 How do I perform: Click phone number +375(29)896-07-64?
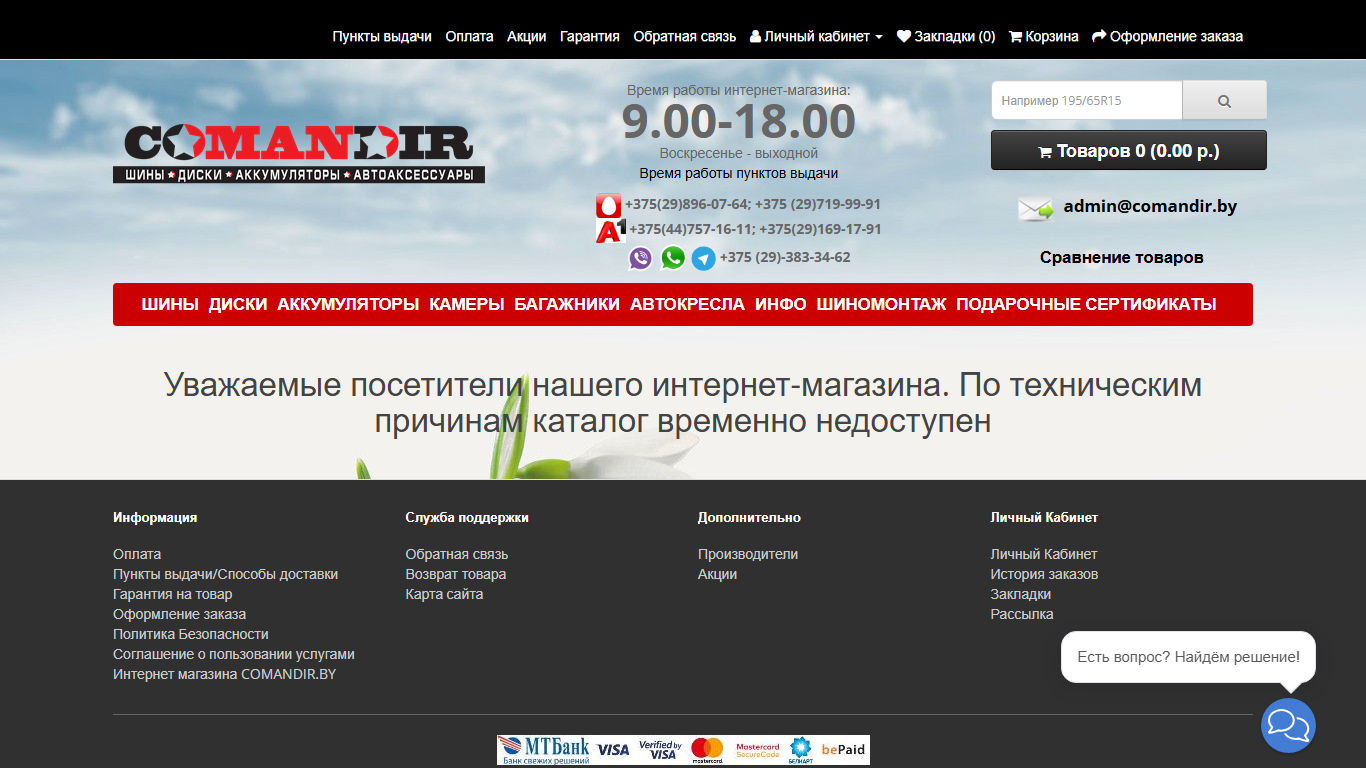tap(687, 204)
